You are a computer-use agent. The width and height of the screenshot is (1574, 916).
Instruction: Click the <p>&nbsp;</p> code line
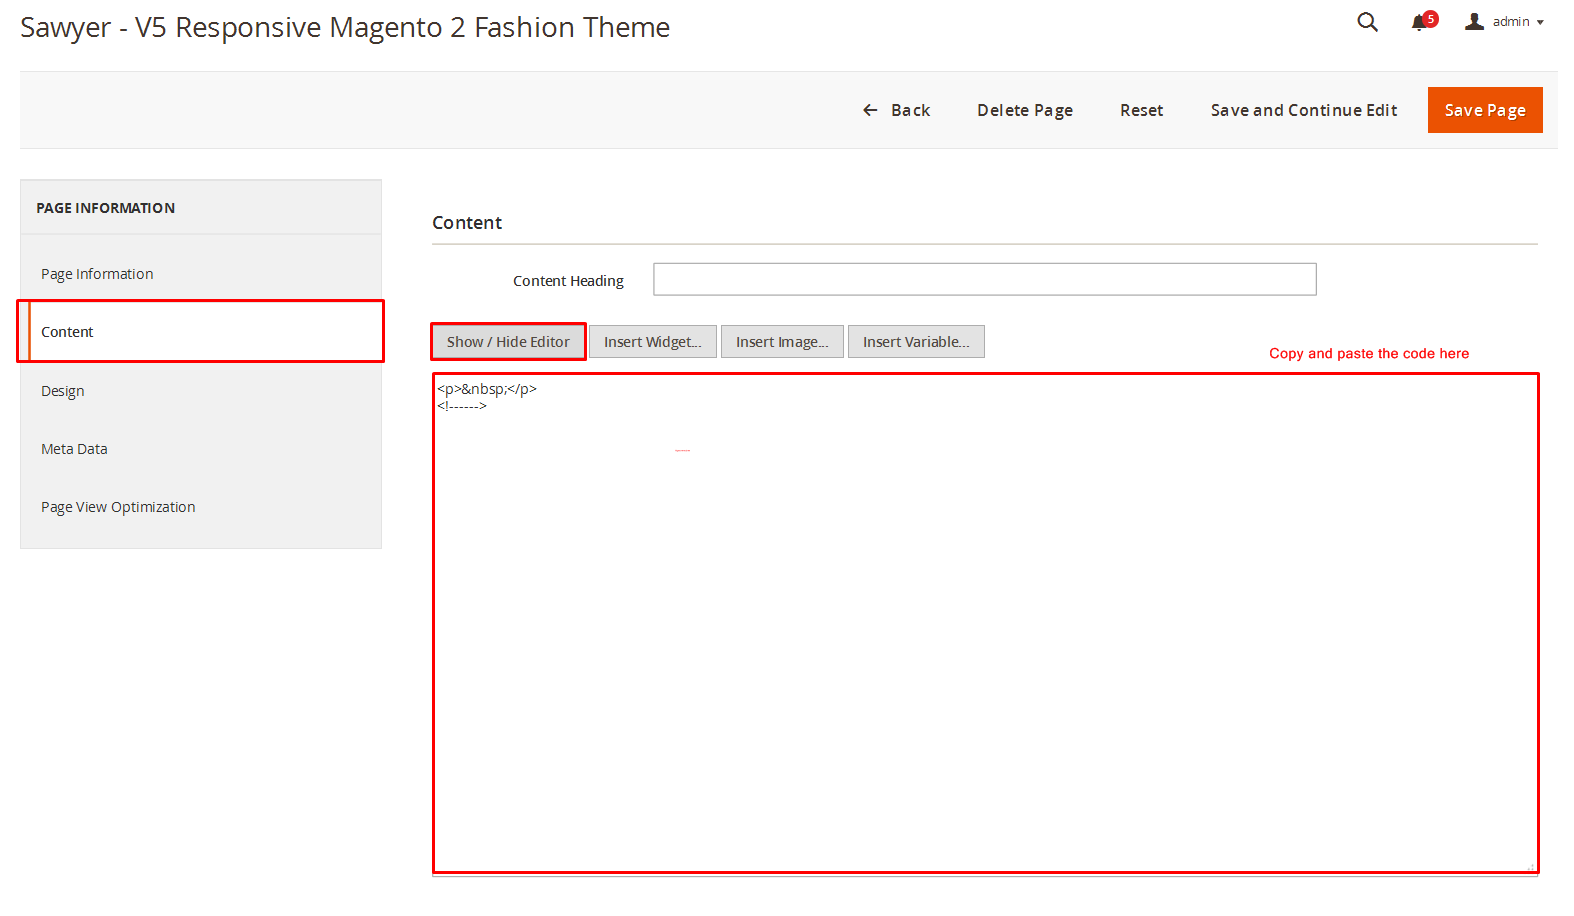pos(487,389)
